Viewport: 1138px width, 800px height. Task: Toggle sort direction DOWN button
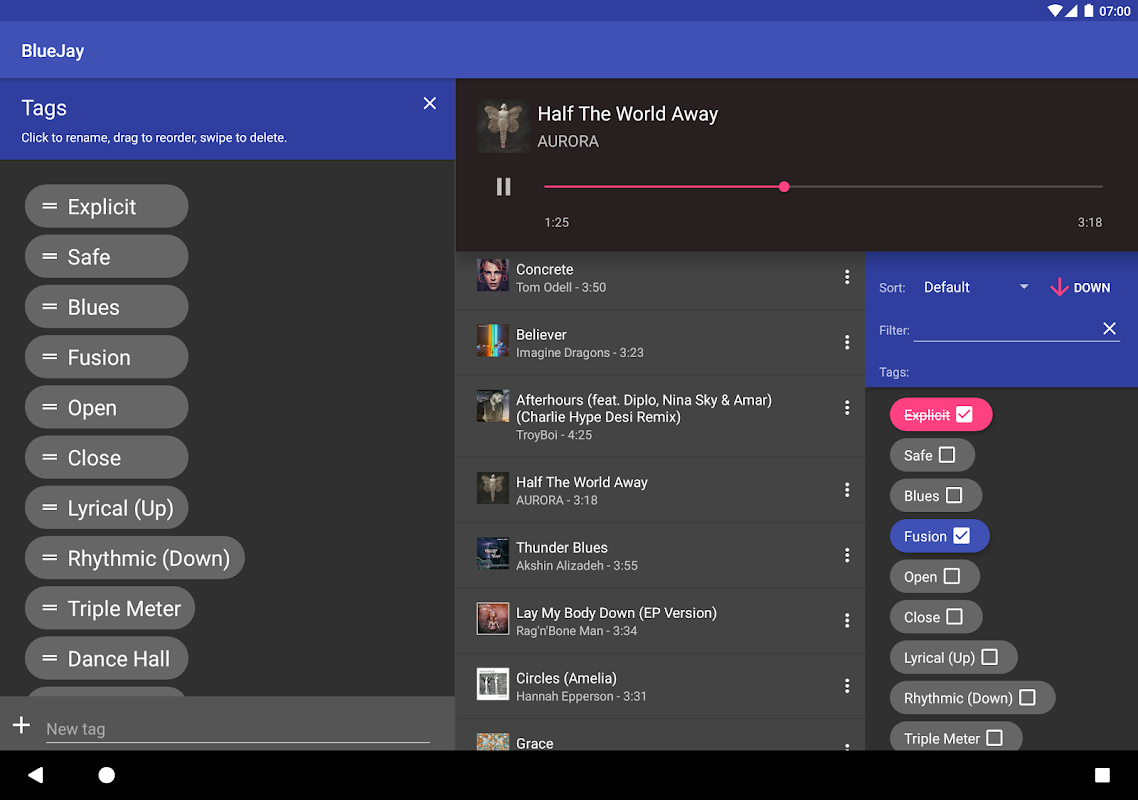pos(1080,287)
